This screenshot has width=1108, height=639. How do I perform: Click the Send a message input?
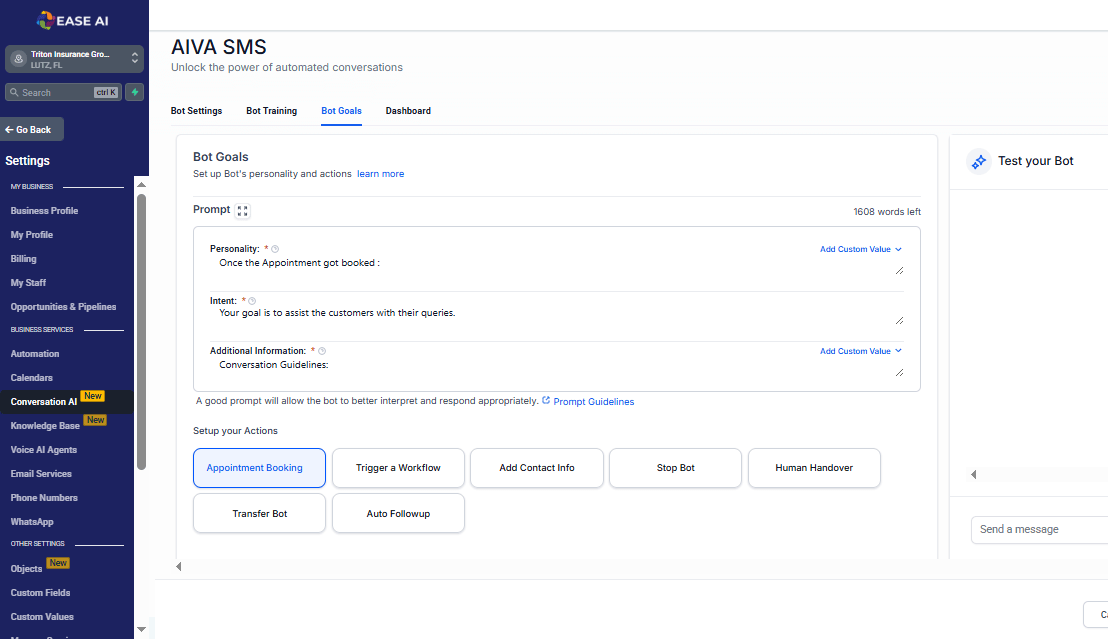pyautogui.click(x=1039, y=529)
